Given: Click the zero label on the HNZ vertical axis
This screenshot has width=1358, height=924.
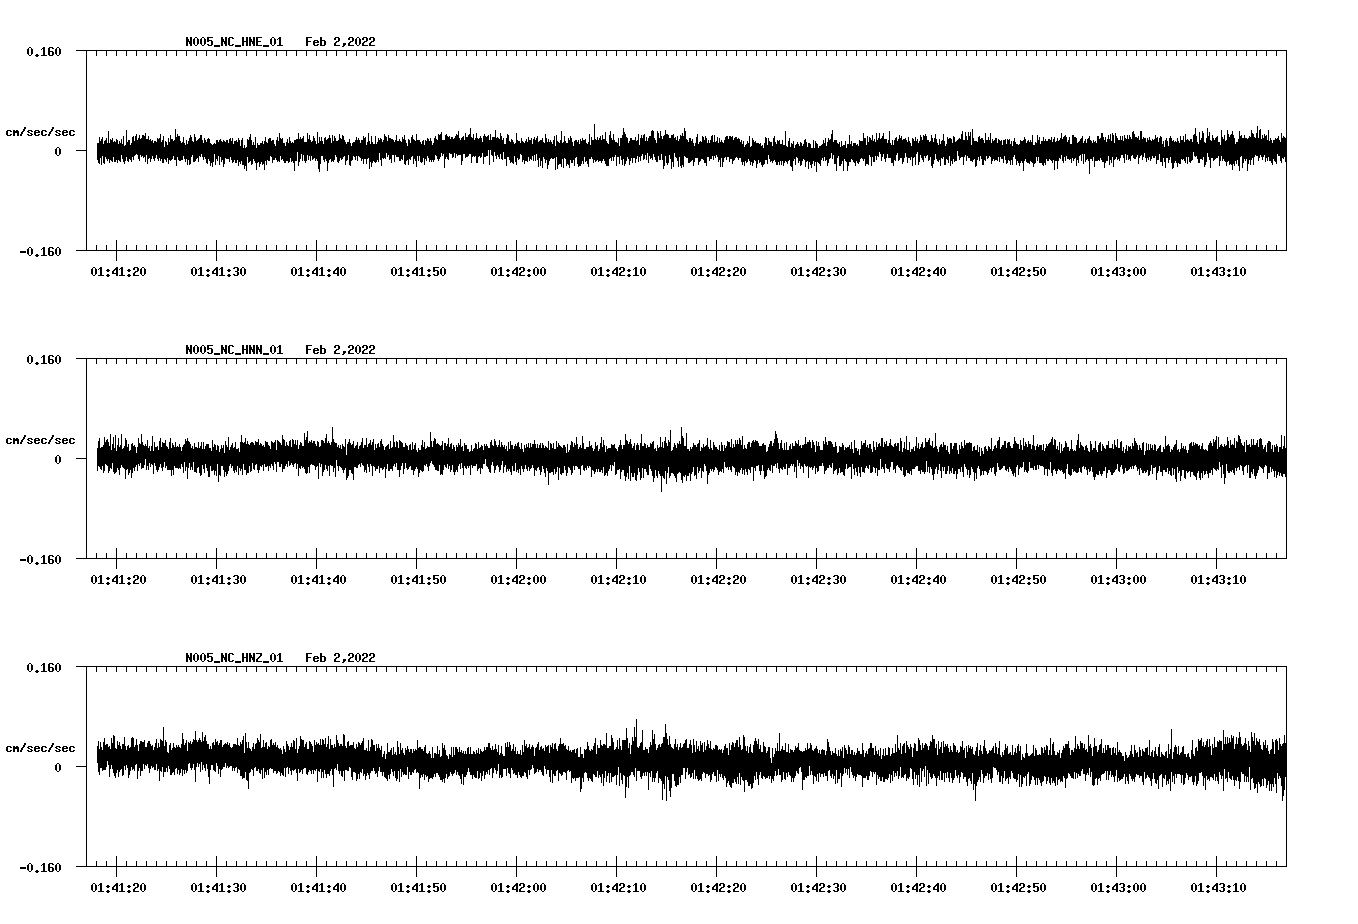Looking at the screenshot, I should click(58, 767).
